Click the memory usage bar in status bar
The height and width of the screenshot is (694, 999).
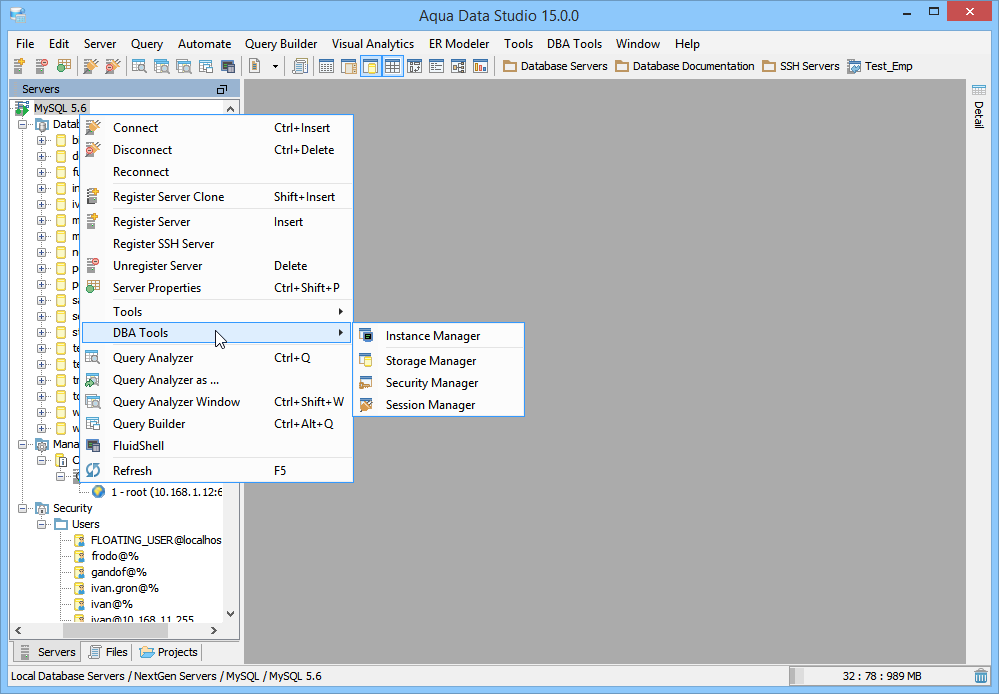[880, 676]
